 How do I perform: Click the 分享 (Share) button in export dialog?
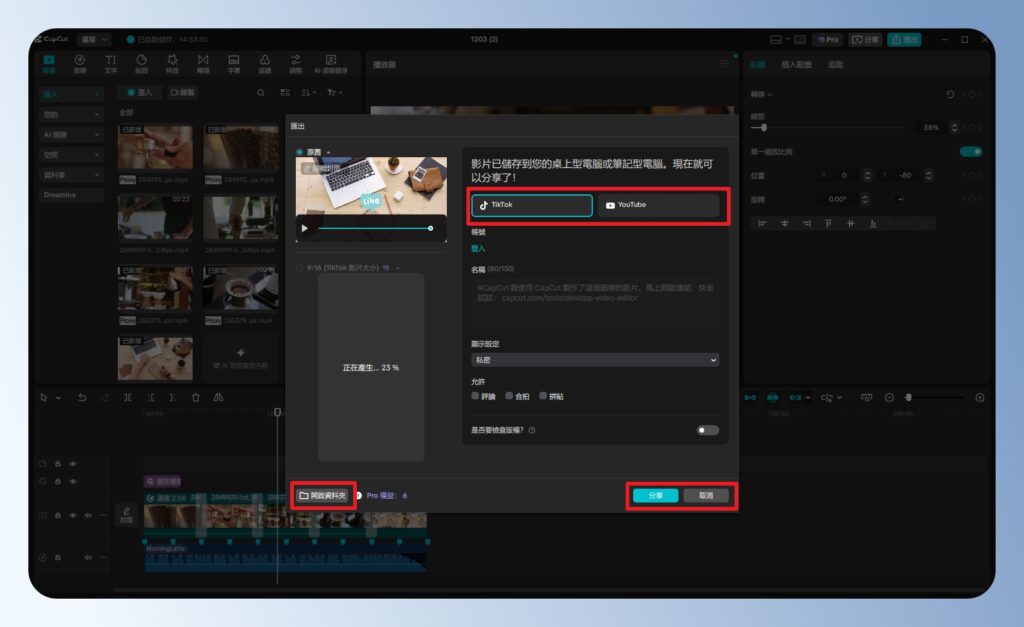(x=655, y=495)
